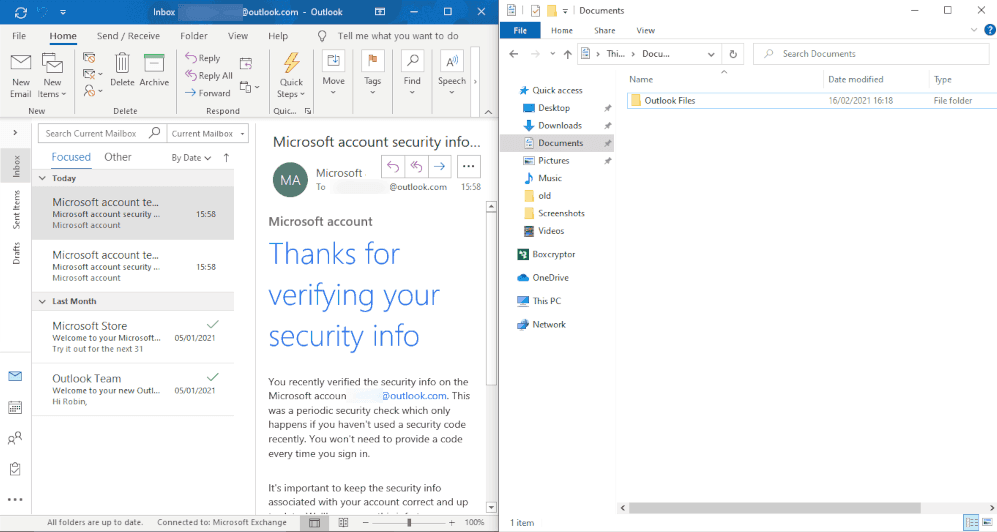997x532 pixels.
Task: Go back in File Explorer
Action: click(514, 54)
